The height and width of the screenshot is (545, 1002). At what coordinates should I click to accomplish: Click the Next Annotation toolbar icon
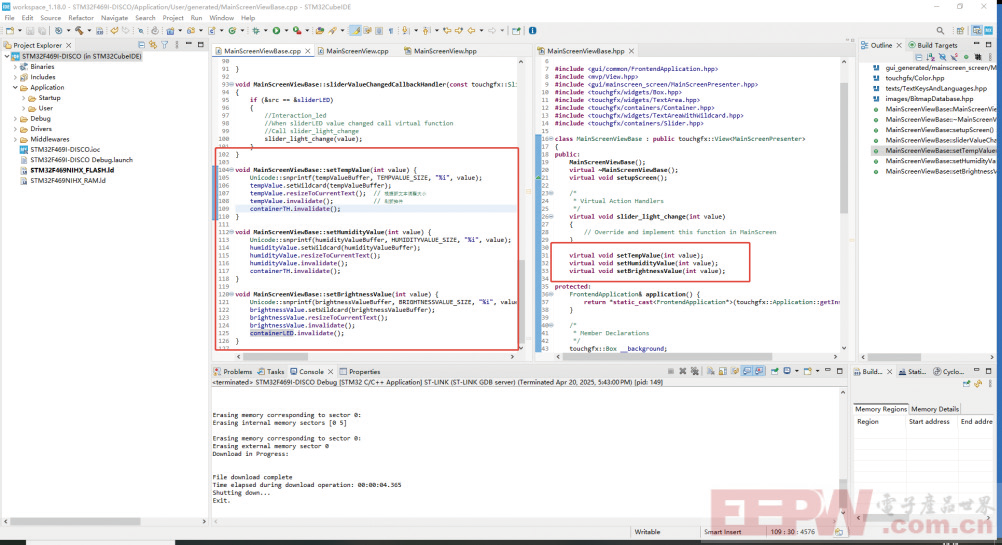pos(405,30)
